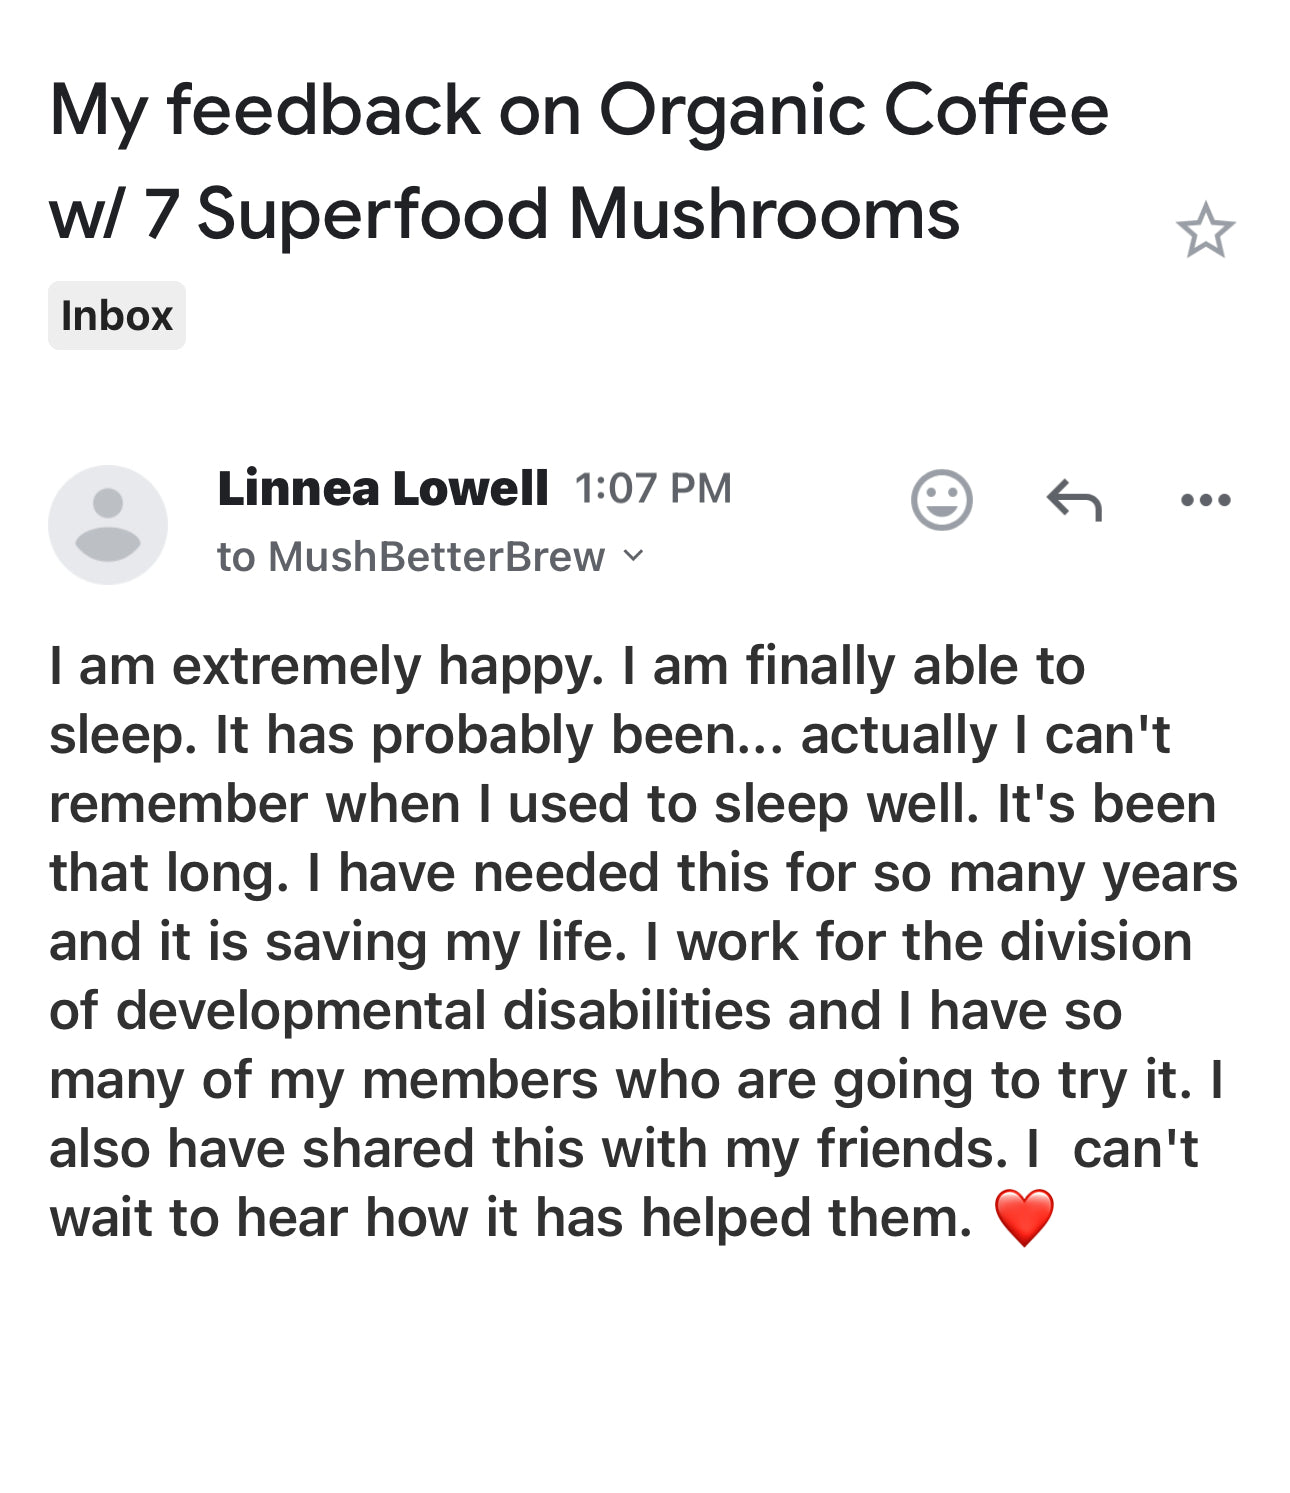Screen dimensions: 1290x1493
Task: Tap the email subject headline
Action: 579,161
